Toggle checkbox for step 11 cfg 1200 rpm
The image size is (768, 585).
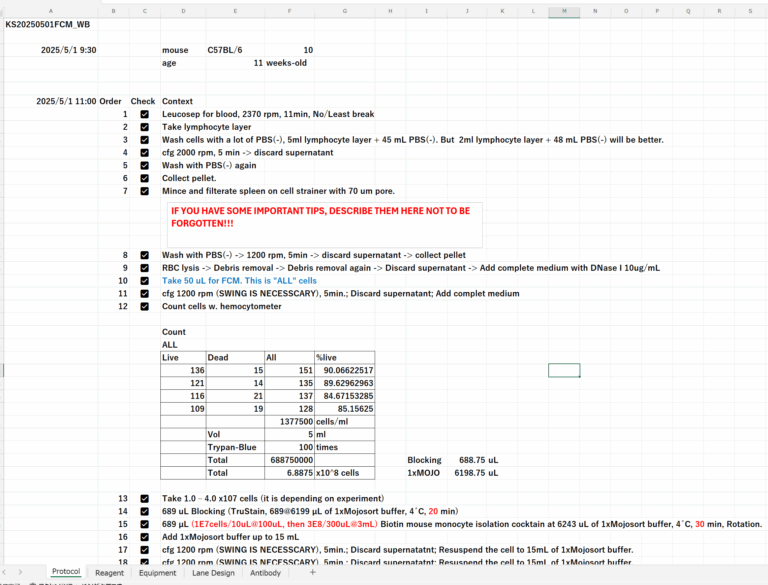pos(144,293)
